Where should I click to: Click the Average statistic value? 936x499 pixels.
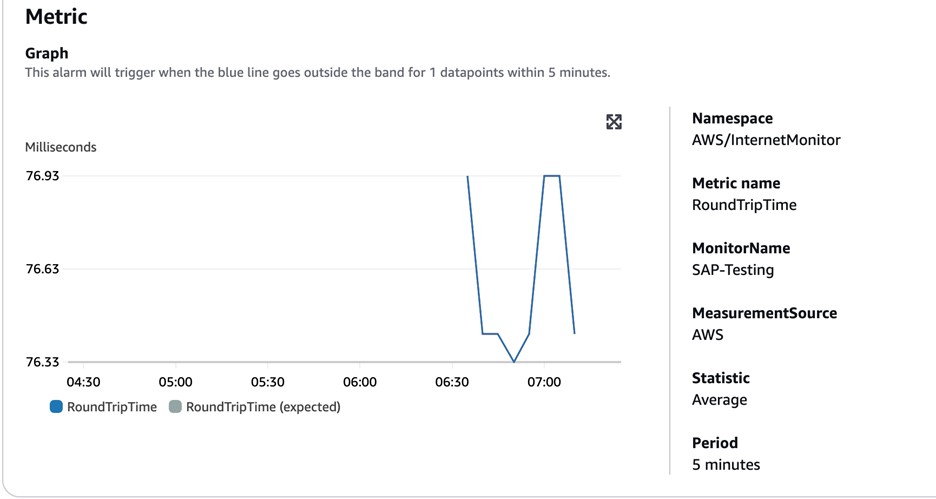[720, 400]
